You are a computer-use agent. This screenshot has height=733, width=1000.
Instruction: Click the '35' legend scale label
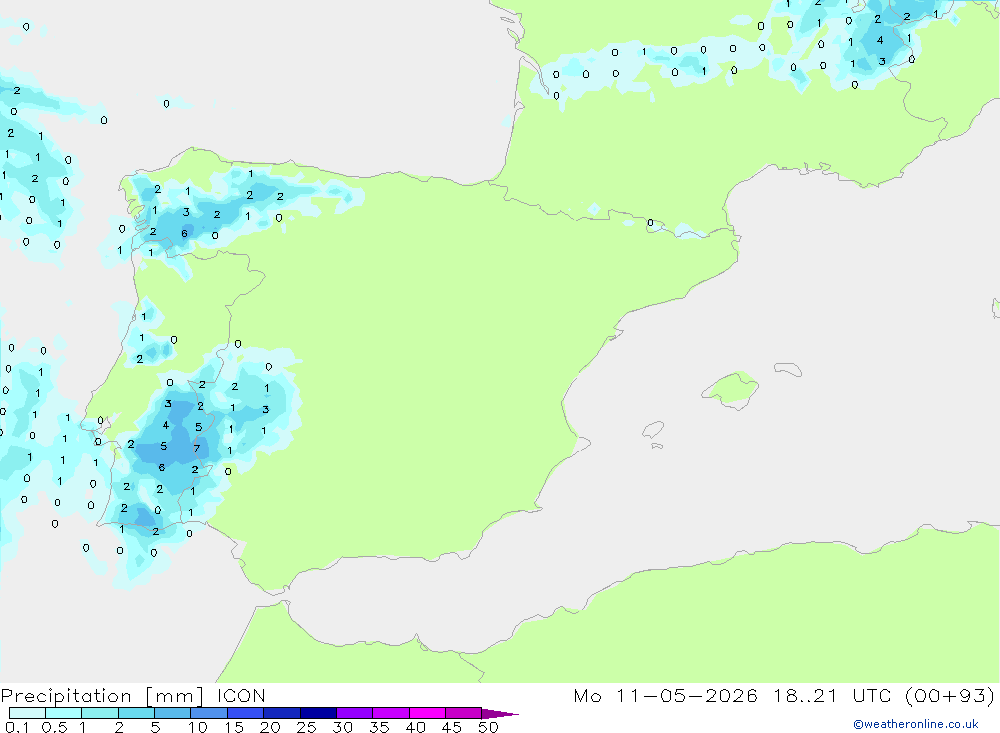(x=379, y=727)
